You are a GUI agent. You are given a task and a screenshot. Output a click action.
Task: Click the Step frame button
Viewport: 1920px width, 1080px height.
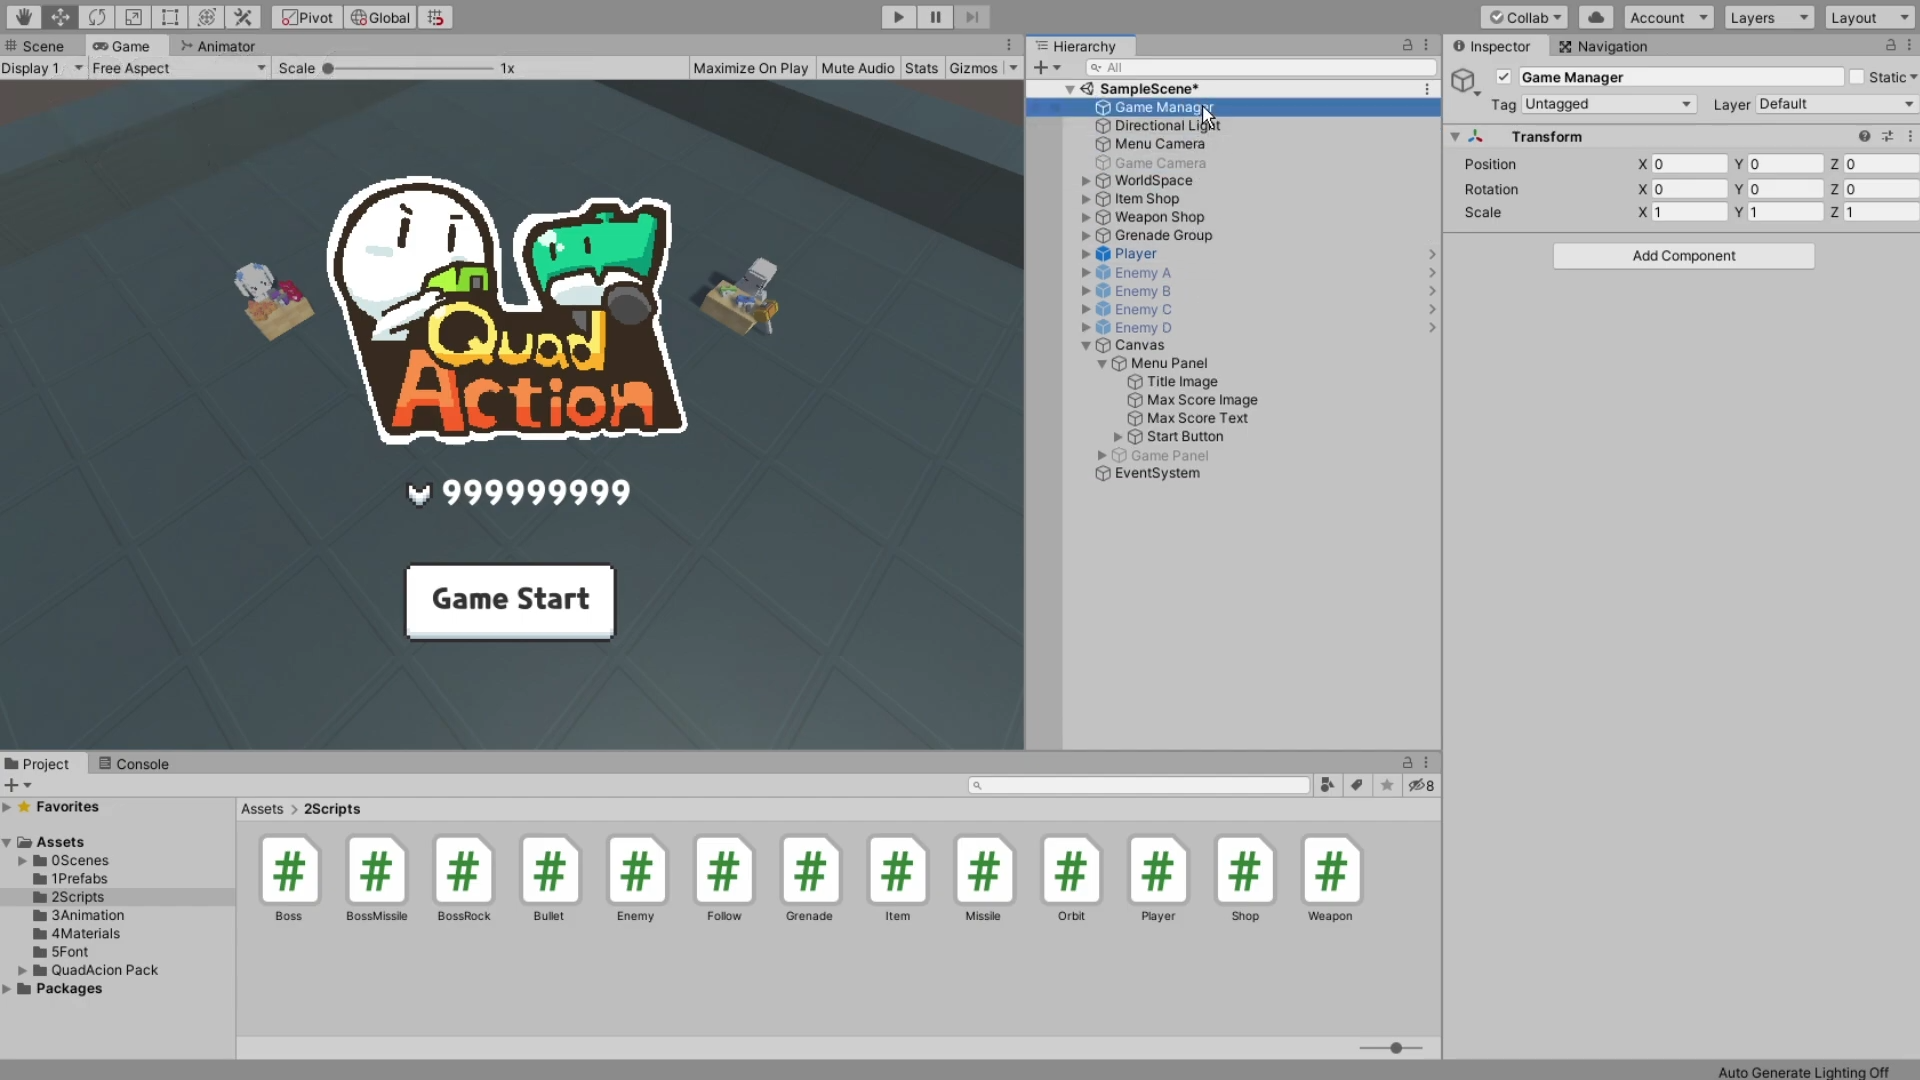pos(971,17)
